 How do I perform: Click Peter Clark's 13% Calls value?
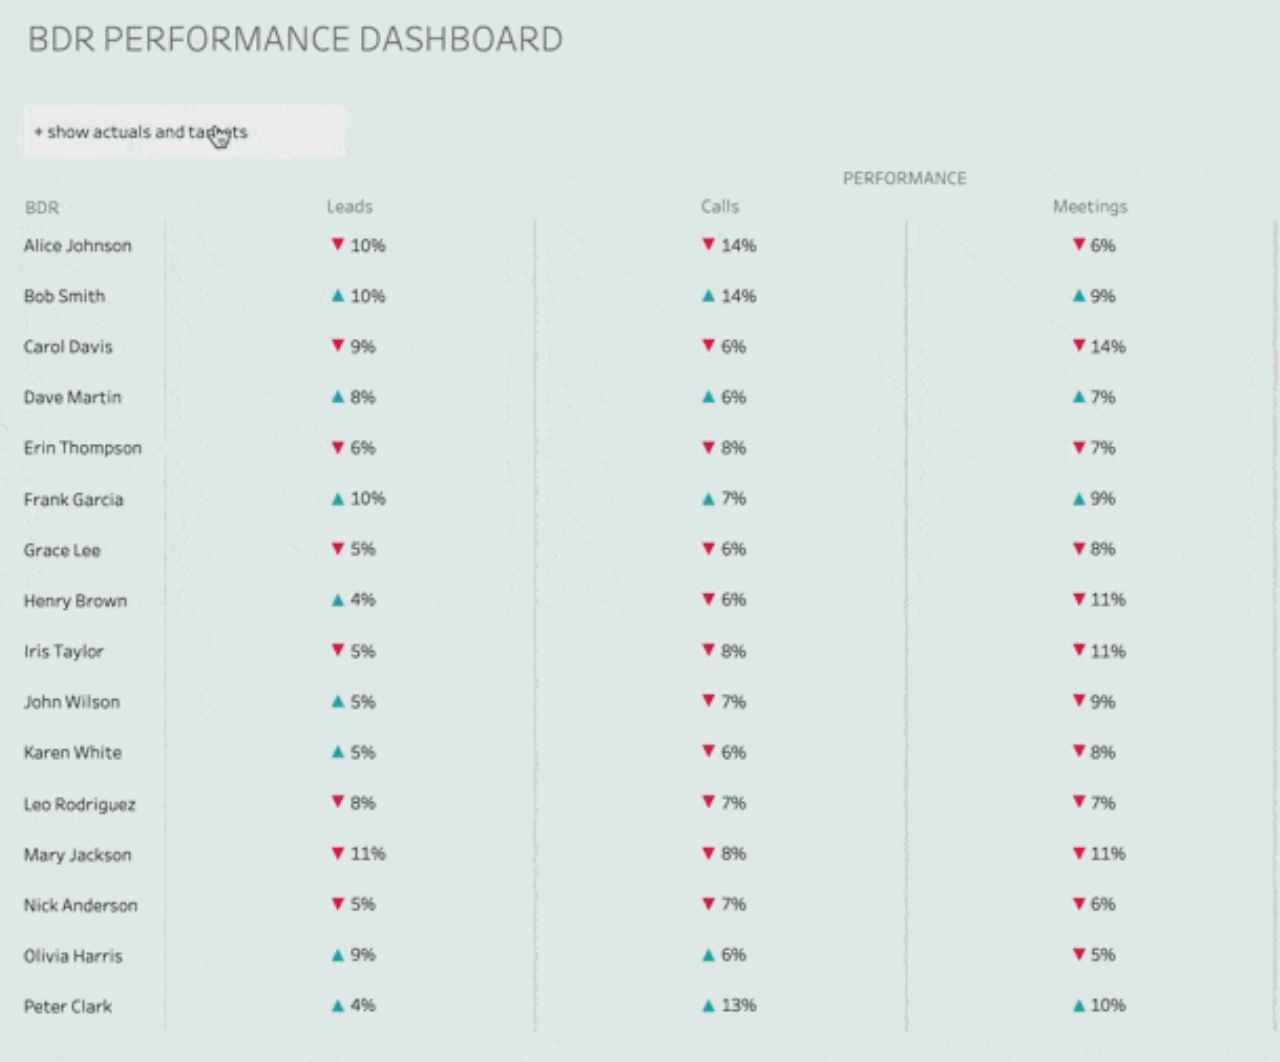click(x=739, y=1005)
